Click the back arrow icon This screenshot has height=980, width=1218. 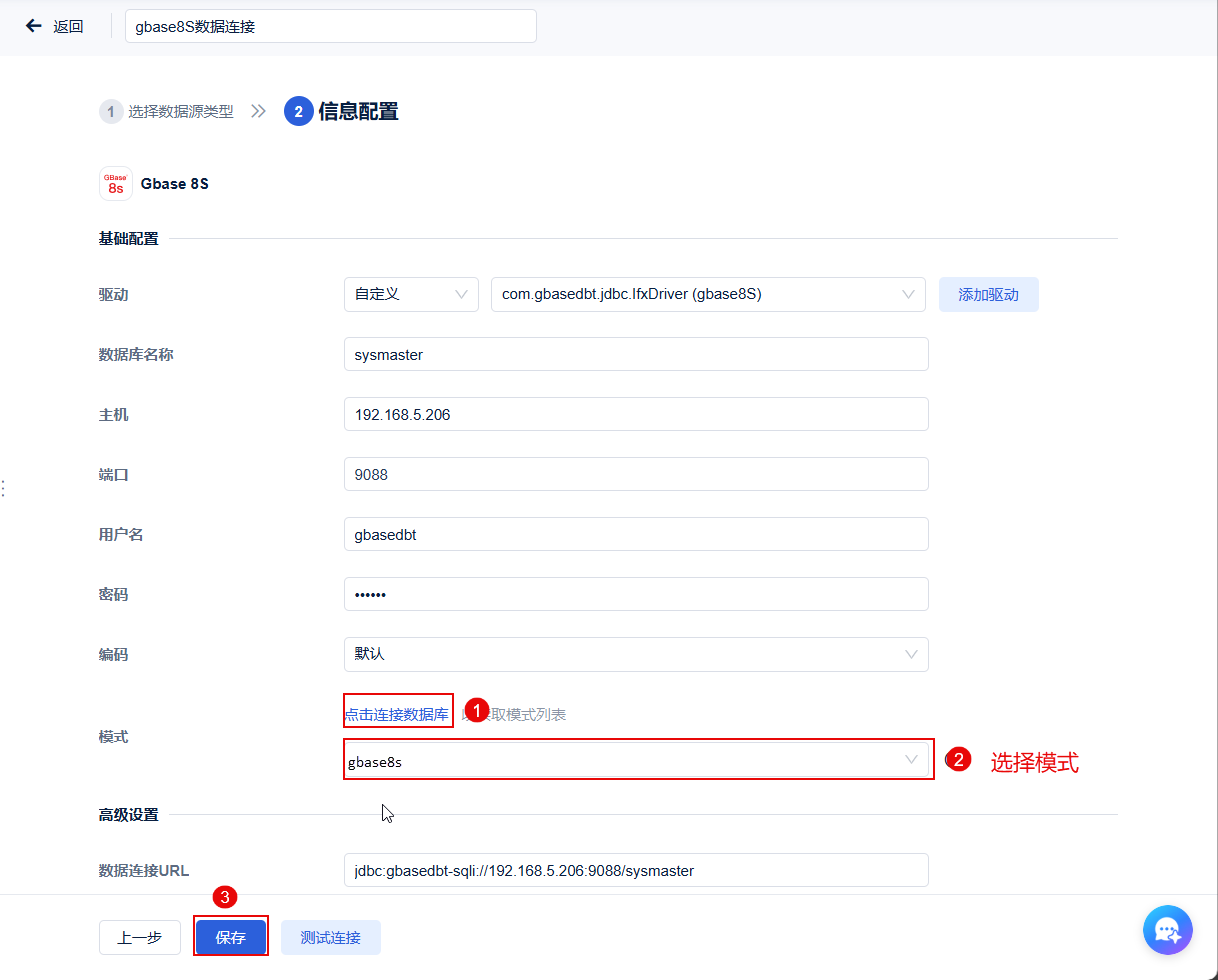[x=34, y=26]
